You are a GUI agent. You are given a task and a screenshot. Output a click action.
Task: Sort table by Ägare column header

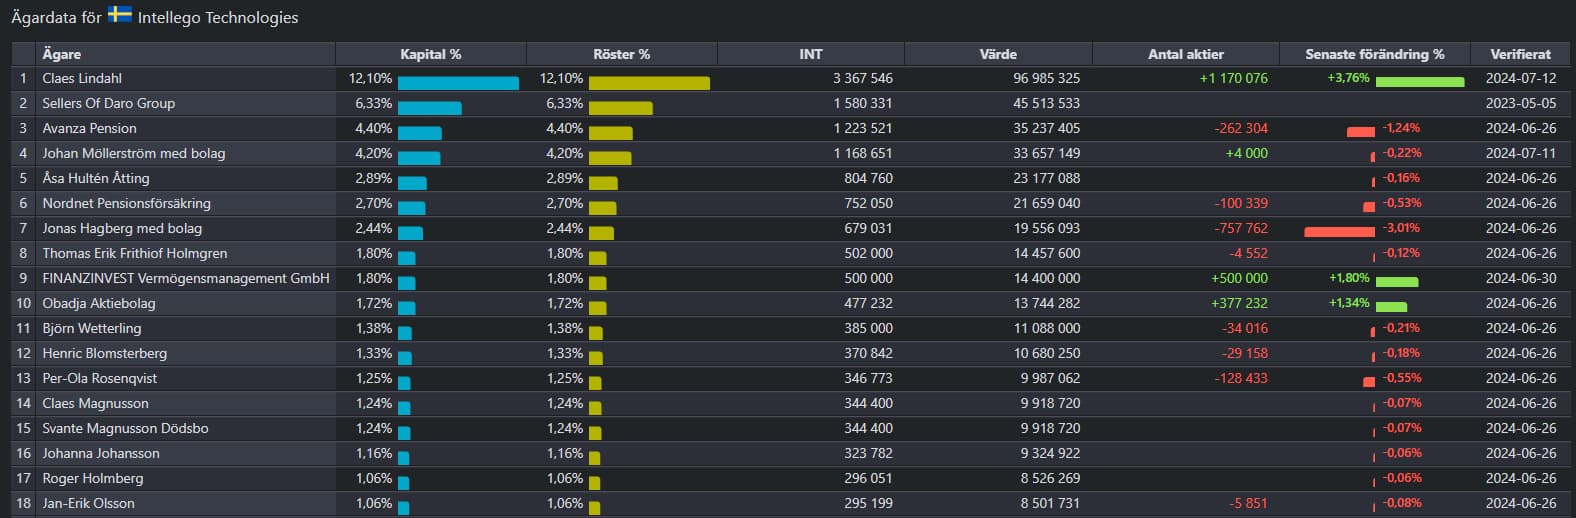pos(62,54)
